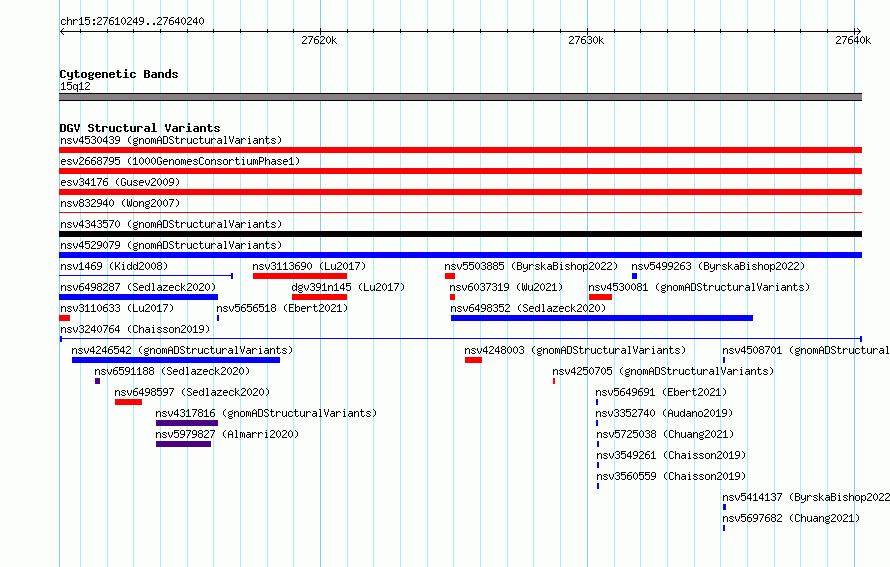Select the esv34176 Gusev2009 variant label
This screenshot has height=567, width=890.
pyautogui.click(x=120, y=182)
